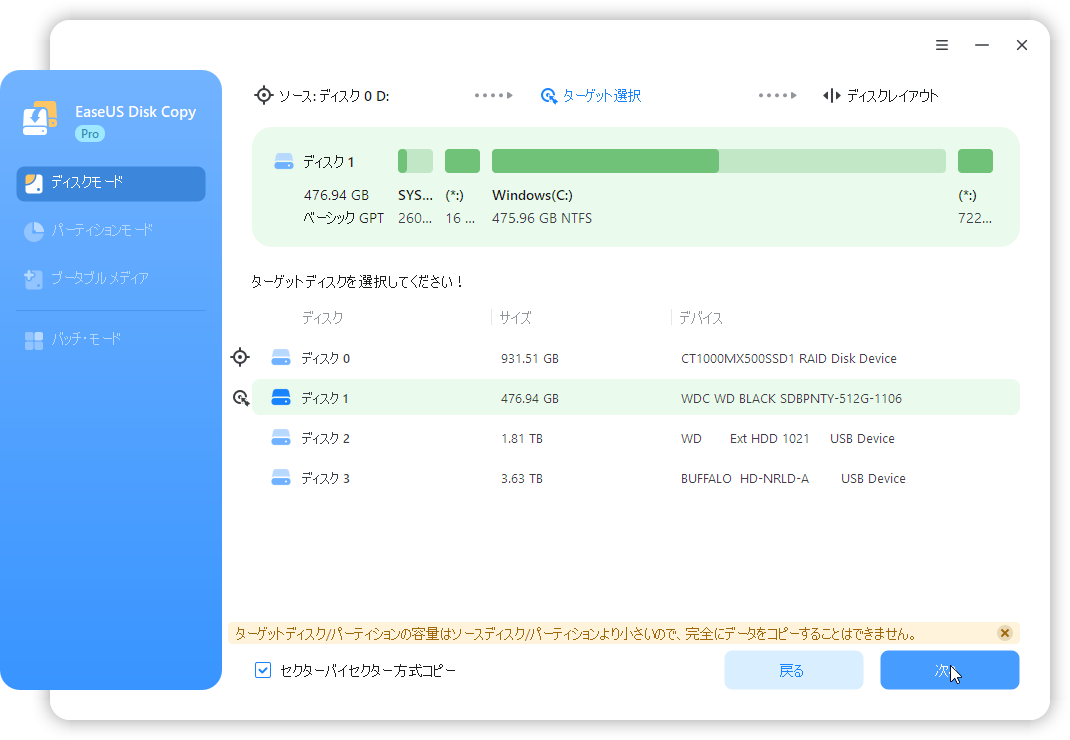This screenshot has width=1070, height=740.
Task: Click the 戻る button
Action: tap(794, 670)
